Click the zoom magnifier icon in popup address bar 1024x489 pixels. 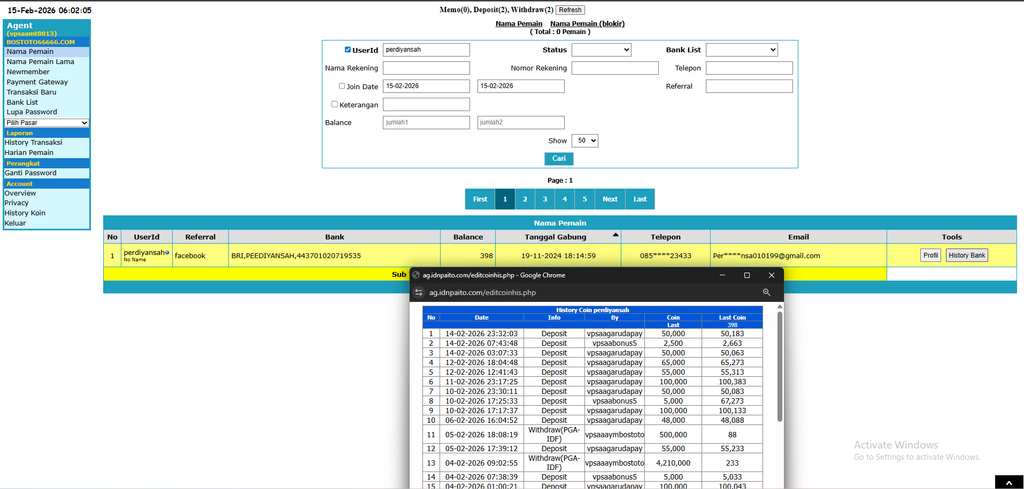click(766, 293)
